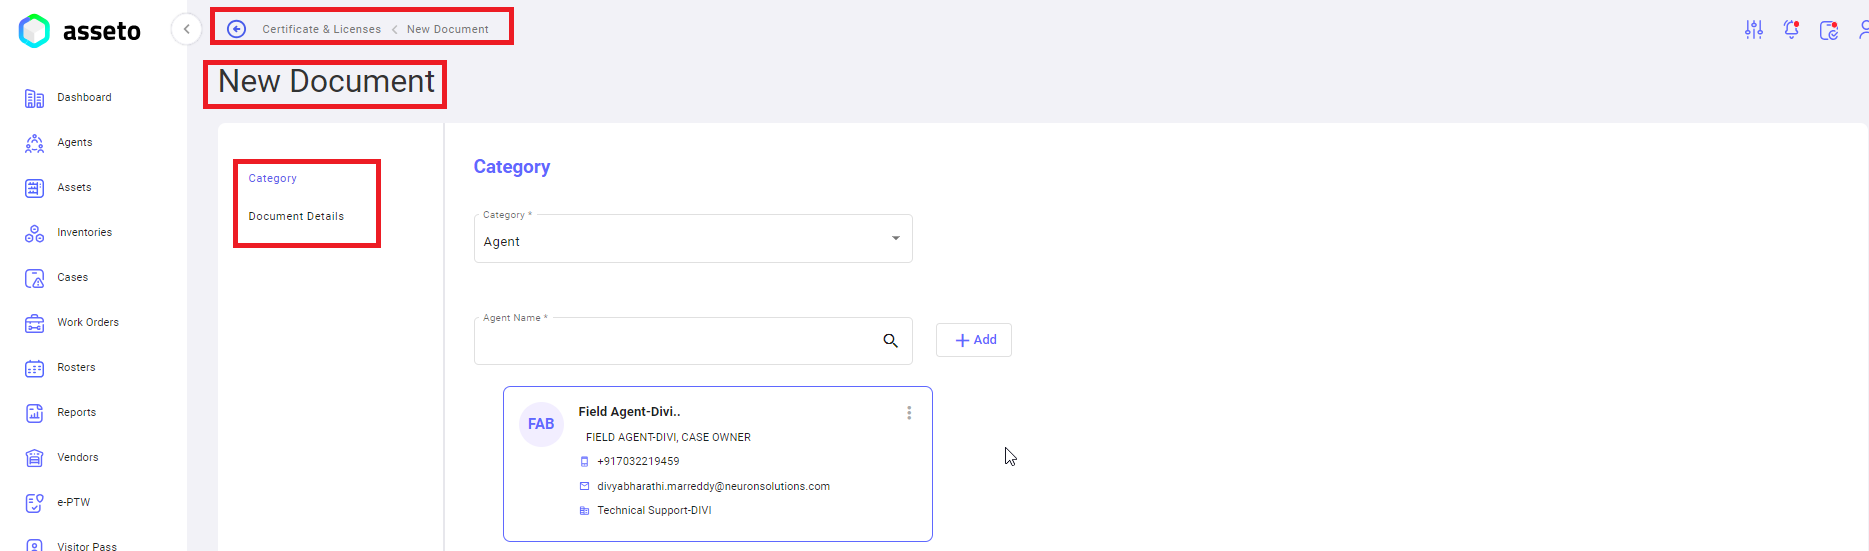Screen dimensions: 1869x551
Task: Open the notifications bell icon
Action: pos(1791,30)
